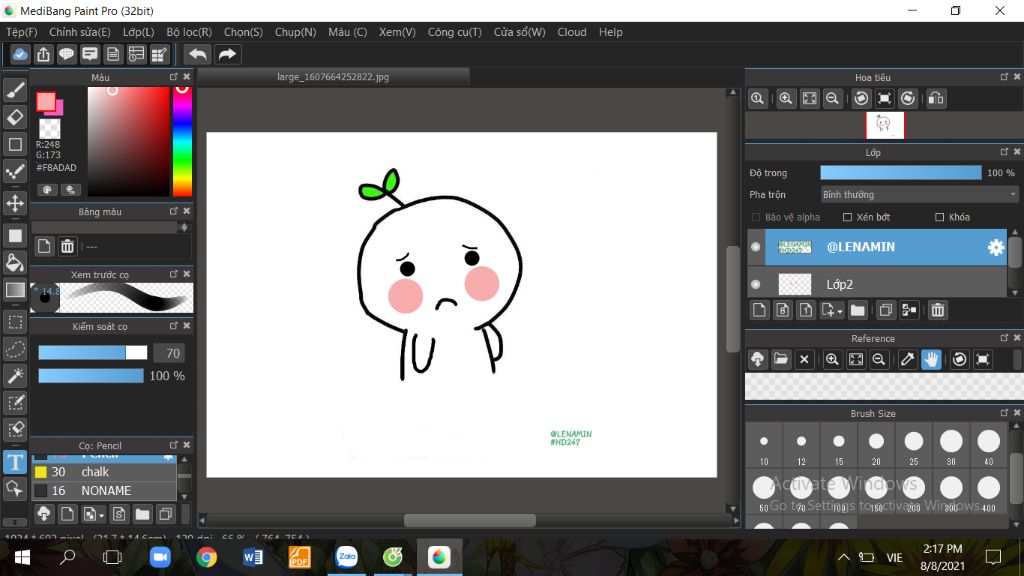Select the Eraser tool
Screen dimensions: 1024x576
tap(15, 118)
